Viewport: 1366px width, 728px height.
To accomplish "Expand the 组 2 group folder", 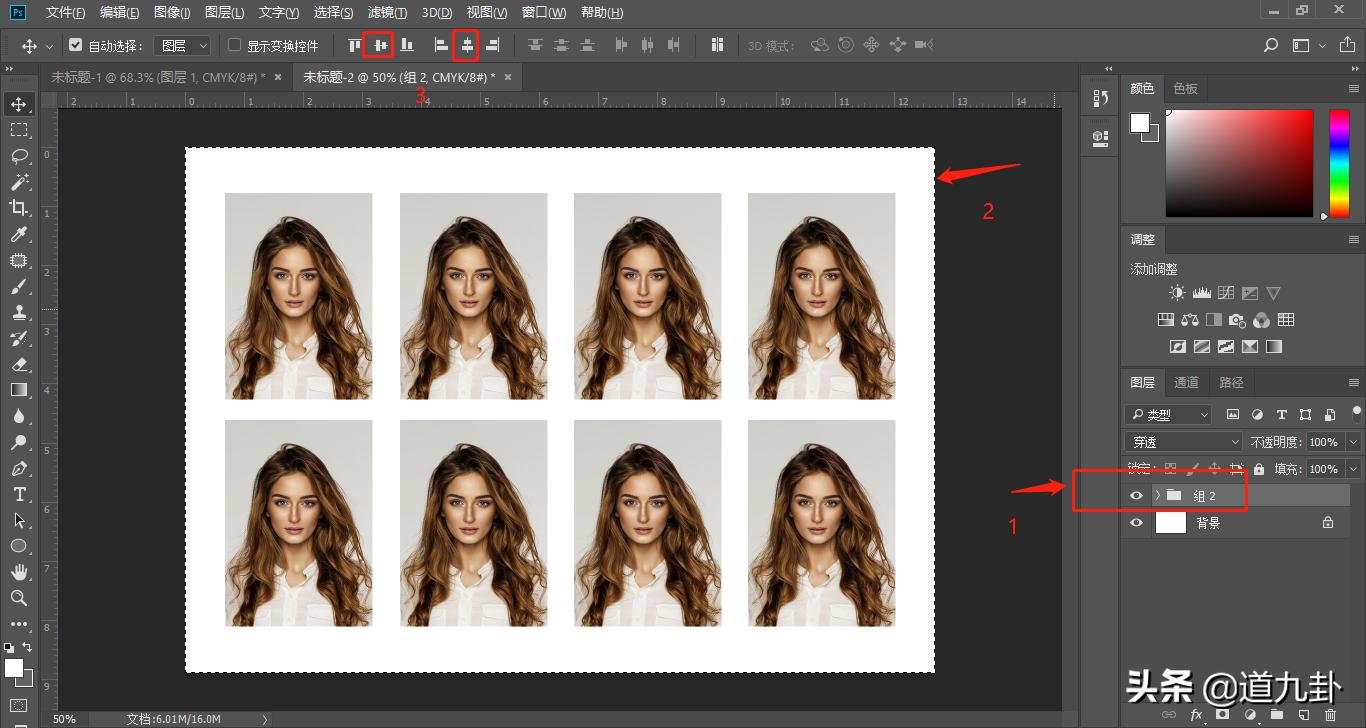I will [x=1157, y=496].
